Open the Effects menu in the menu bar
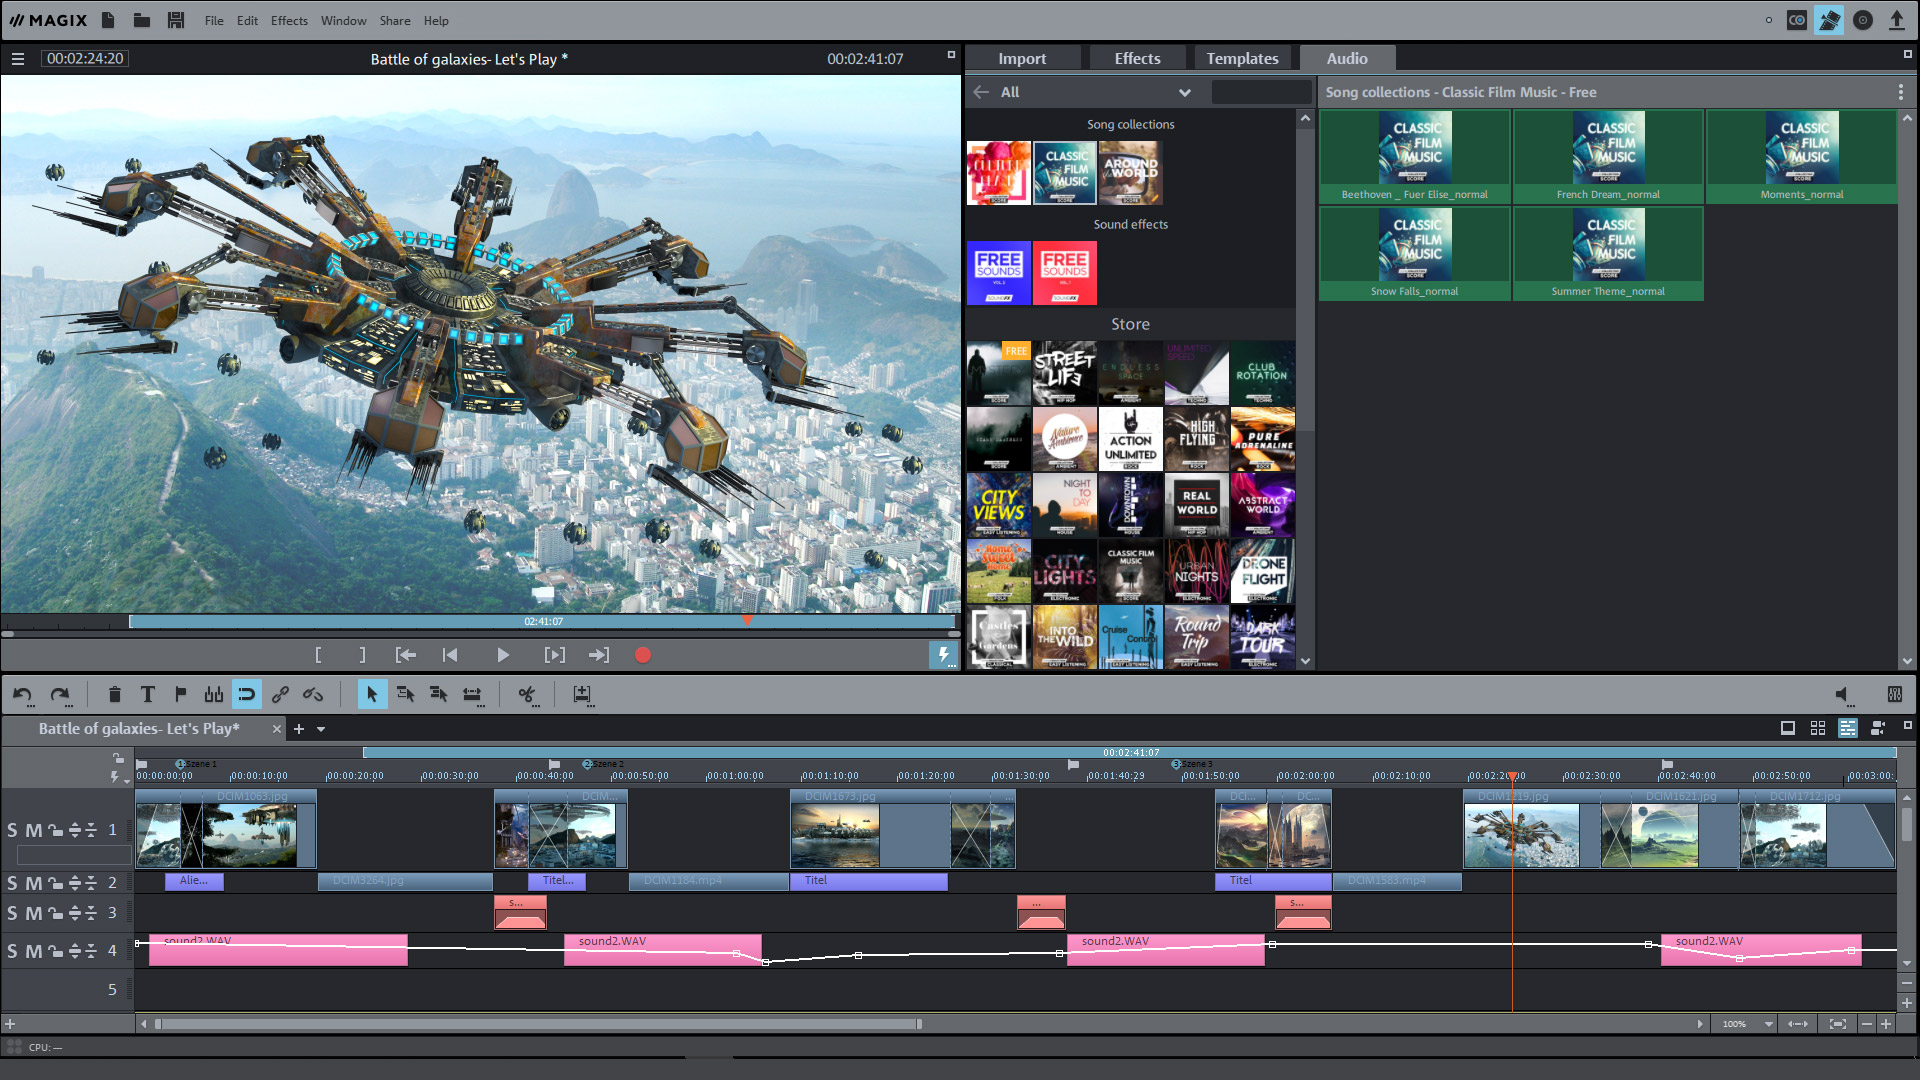The image size is (1920, 1080). pyautogui.click(x=288, y=20)
